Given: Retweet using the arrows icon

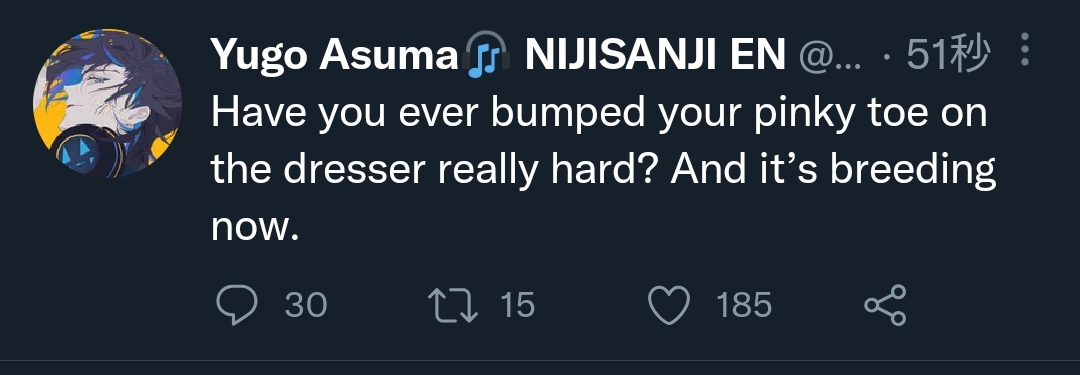Looking at the screenshot, I should (x=453, y=305).
